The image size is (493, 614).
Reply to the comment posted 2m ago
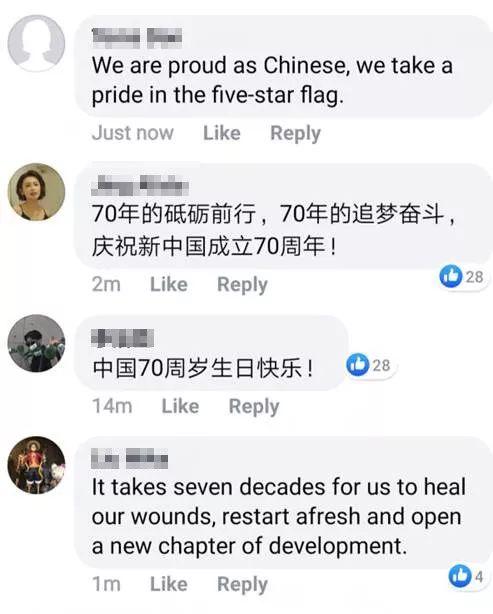click(x=242, y=285)
